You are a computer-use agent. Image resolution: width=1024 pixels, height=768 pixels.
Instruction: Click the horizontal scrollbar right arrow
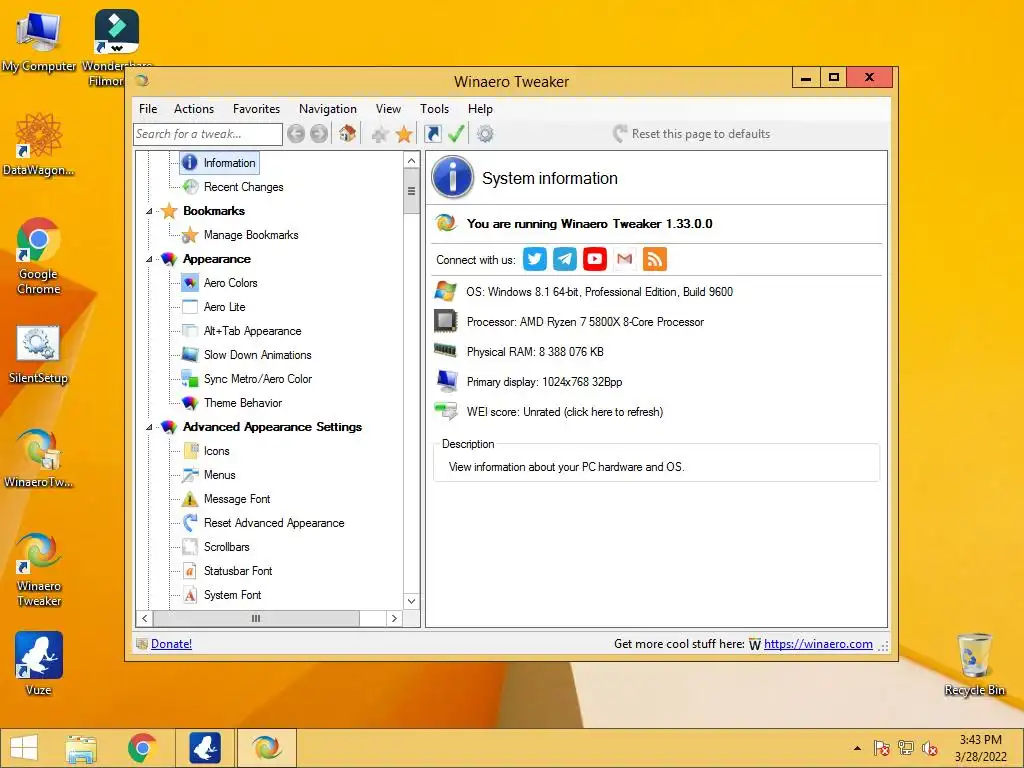coord(394,618)
